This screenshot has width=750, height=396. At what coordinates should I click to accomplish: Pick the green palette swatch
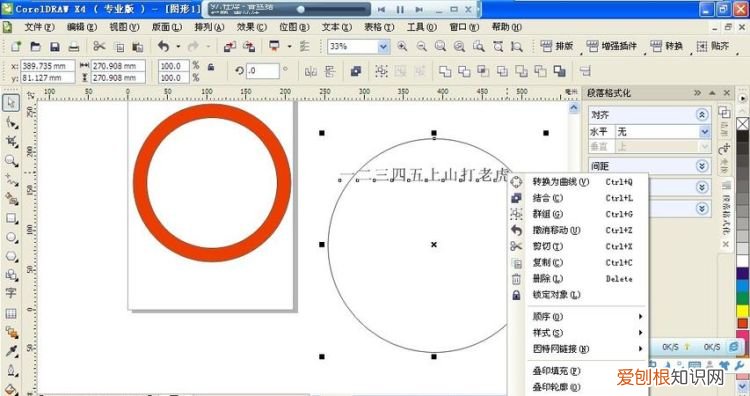(x=742, y=298)
